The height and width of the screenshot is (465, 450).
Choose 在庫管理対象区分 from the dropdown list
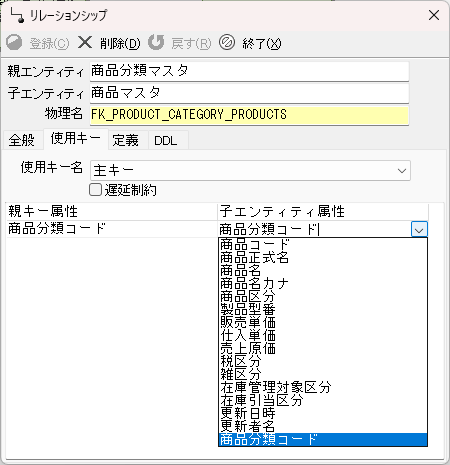pyautogui.click(x=323, y=387)
